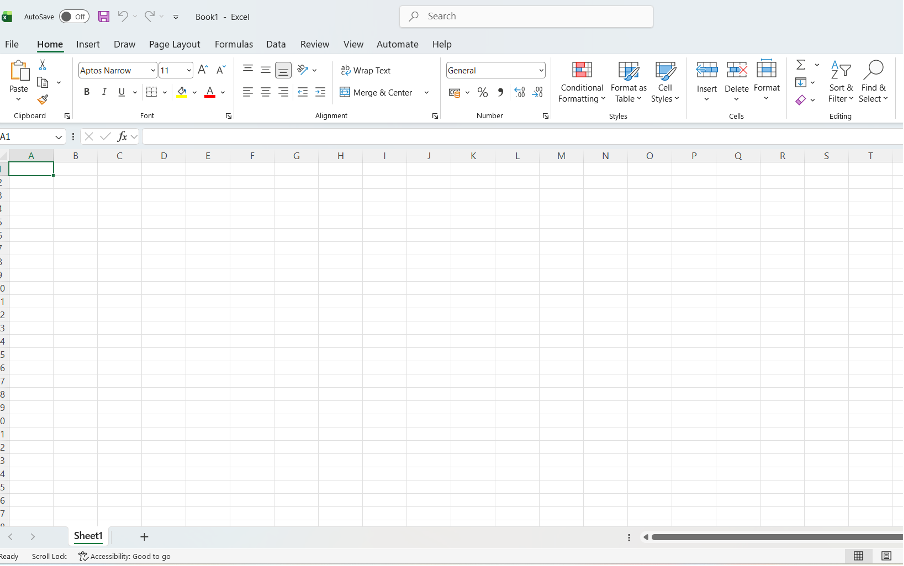Click the Insert Function fx icon

(122, 137)
